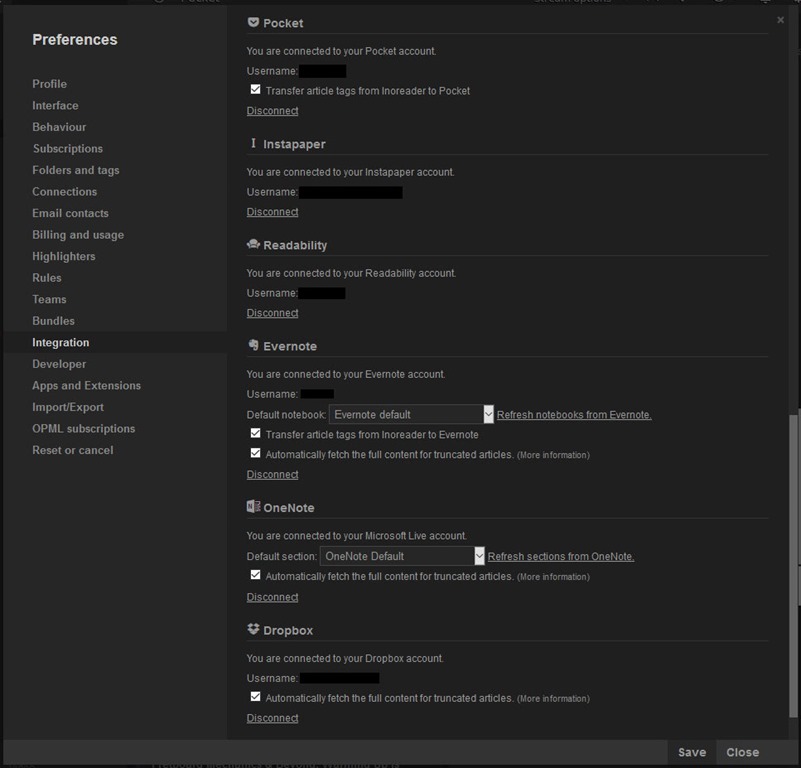Click Refresh notebooks from Evernote link
Screen dimensions: 801x768
[574, 414]
